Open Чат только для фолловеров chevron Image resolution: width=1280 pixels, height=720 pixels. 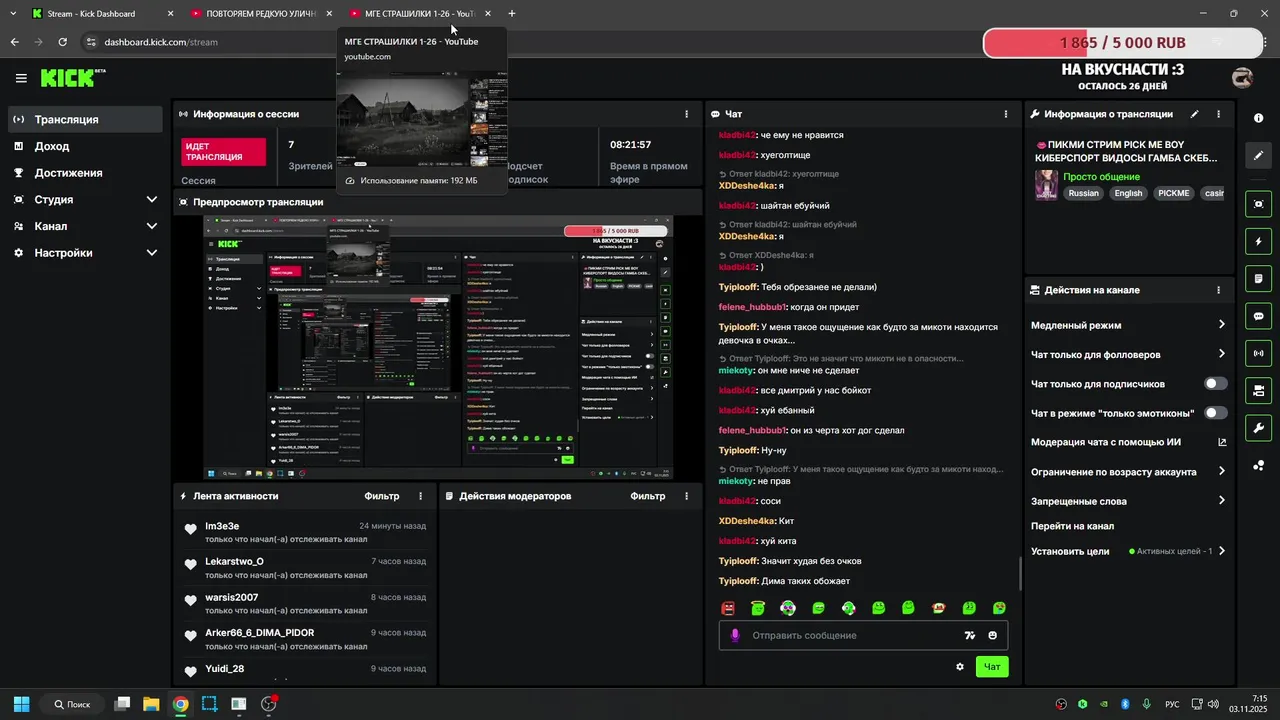pyautogui.click(x=1221, y=353)
